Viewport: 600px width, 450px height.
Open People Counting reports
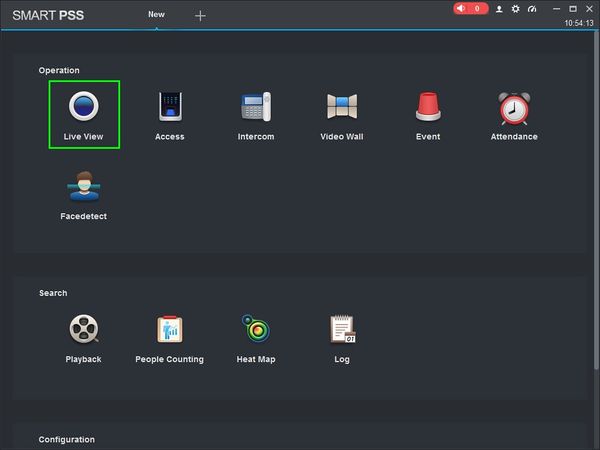click(x=170, y=339)
